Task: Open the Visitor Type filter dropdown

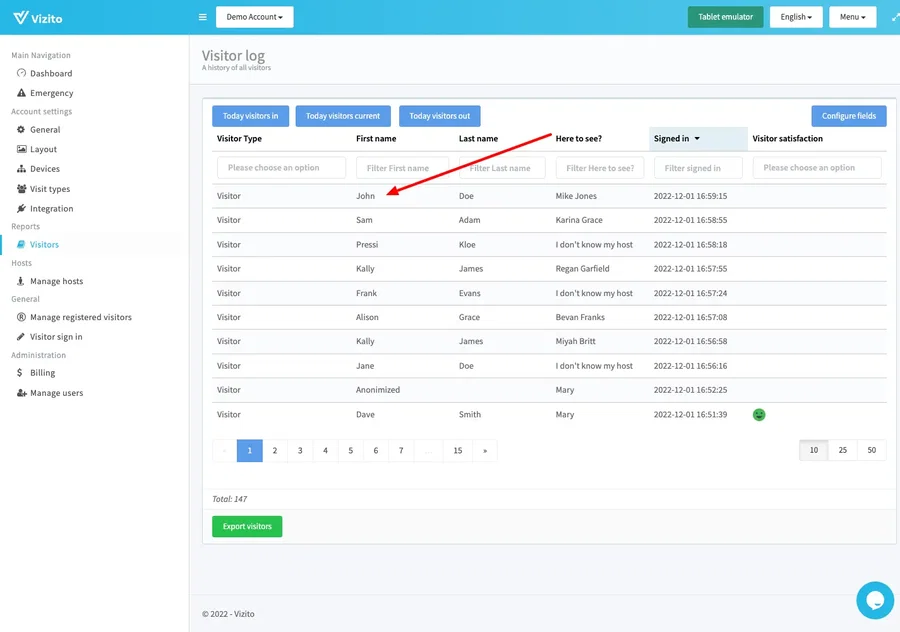Action: 281,168
